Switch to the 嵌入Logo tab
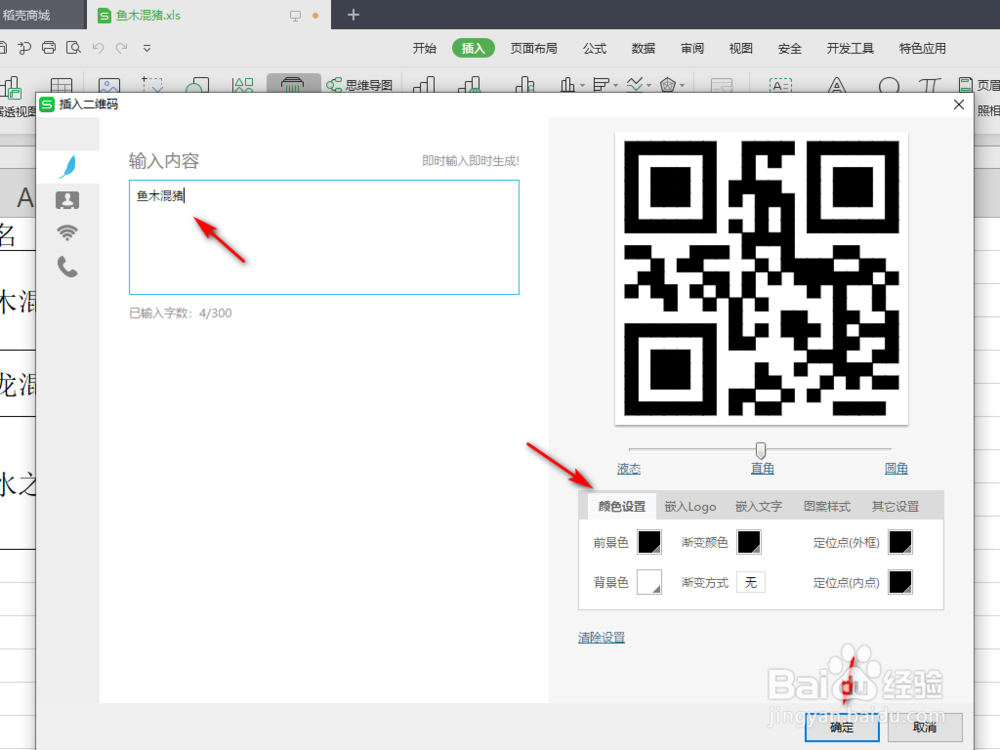The height and width of the screenshot is (750, 1000). coord(690,506)
